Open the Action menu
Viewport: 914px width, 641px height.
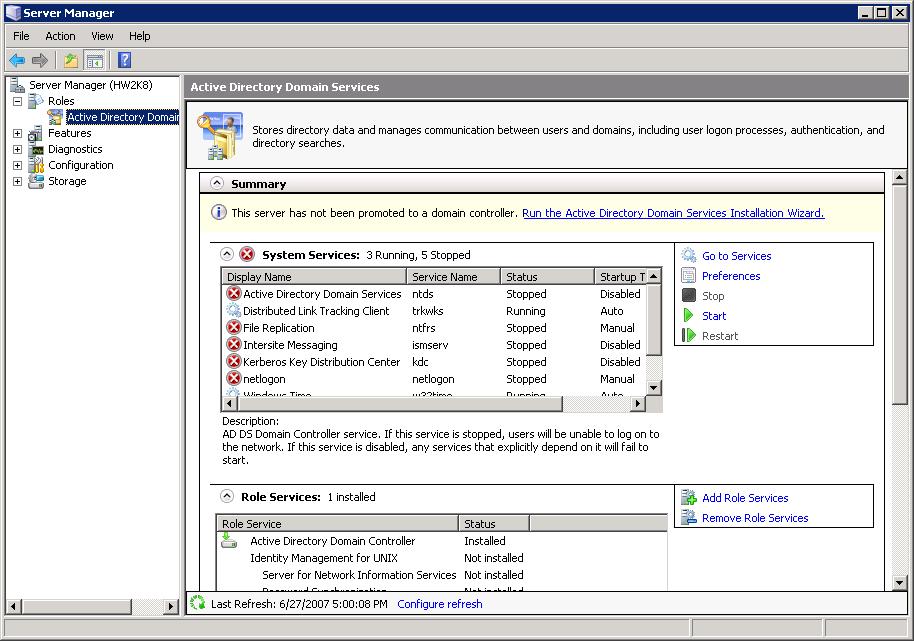click(x=60, y=36)
